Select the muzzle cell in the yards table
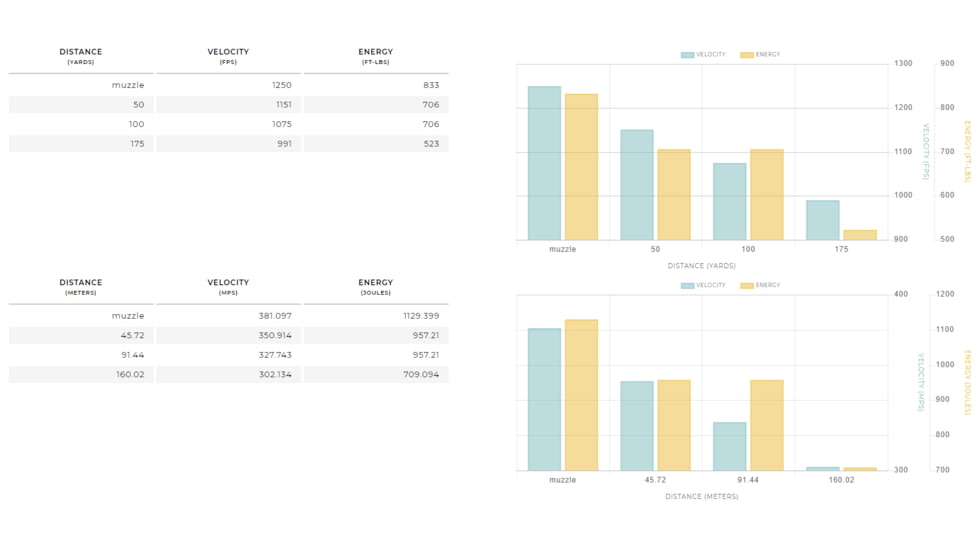 tap(81, 85)
